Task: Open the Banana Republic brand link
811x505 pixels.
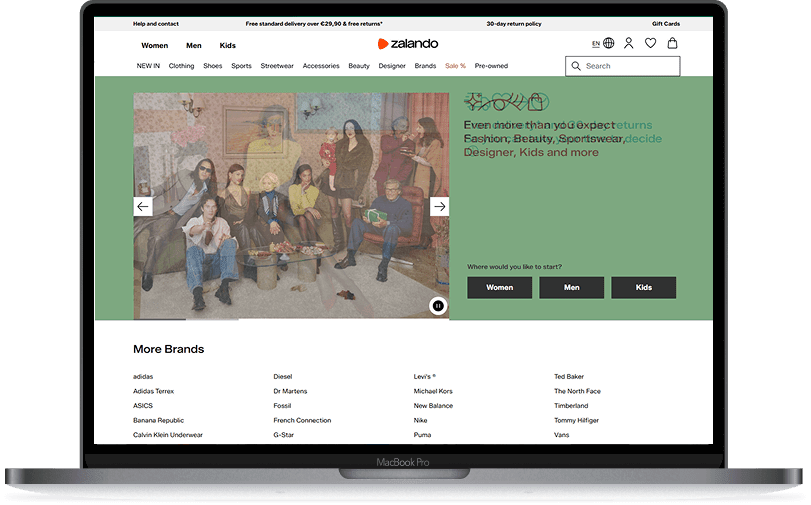Action: (x=158, y=420)
